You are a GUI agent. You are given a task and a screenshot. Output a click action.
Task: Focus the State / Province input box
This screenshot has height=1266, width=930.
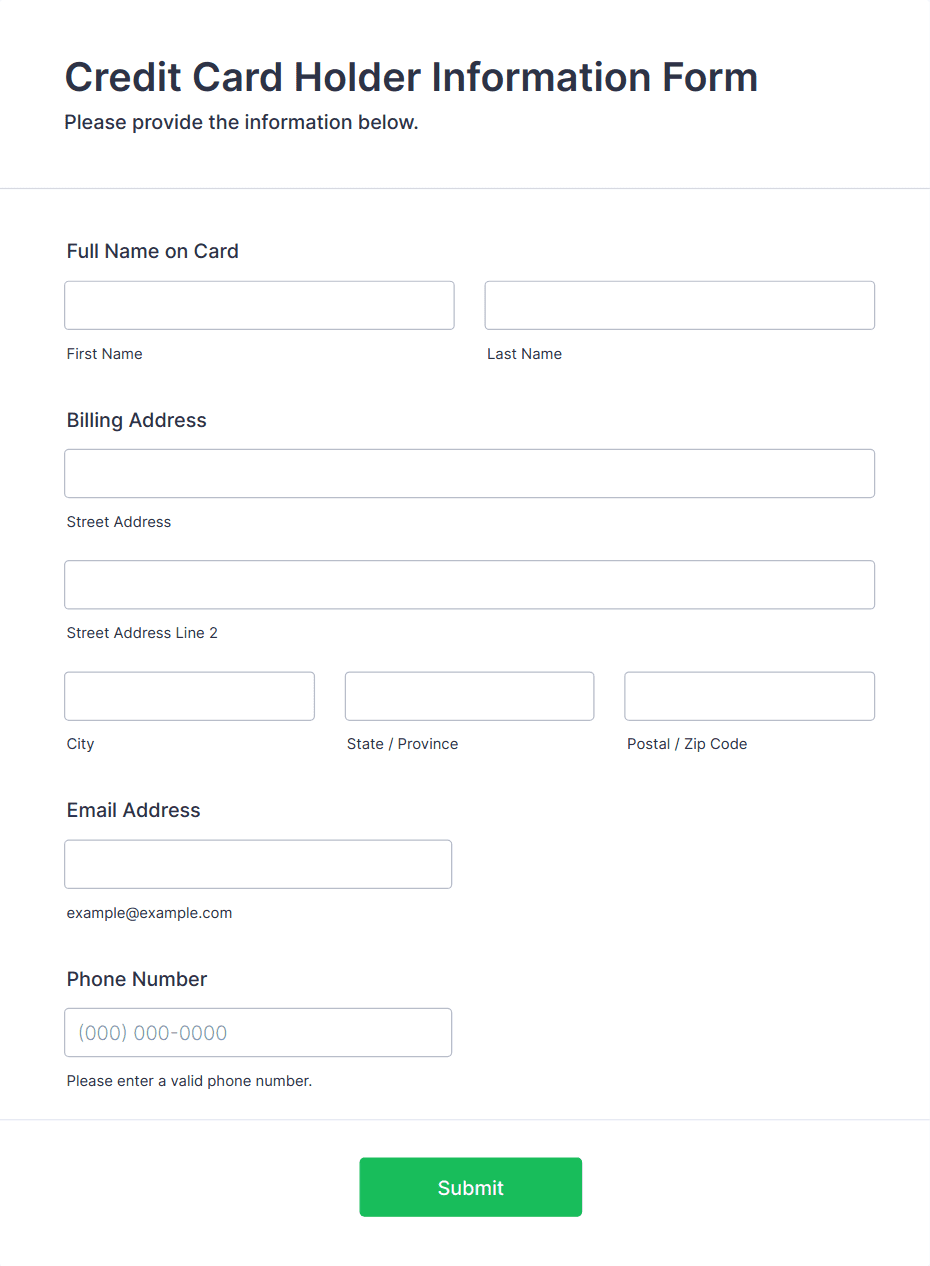pyautogui.click(x=469, y=696)
